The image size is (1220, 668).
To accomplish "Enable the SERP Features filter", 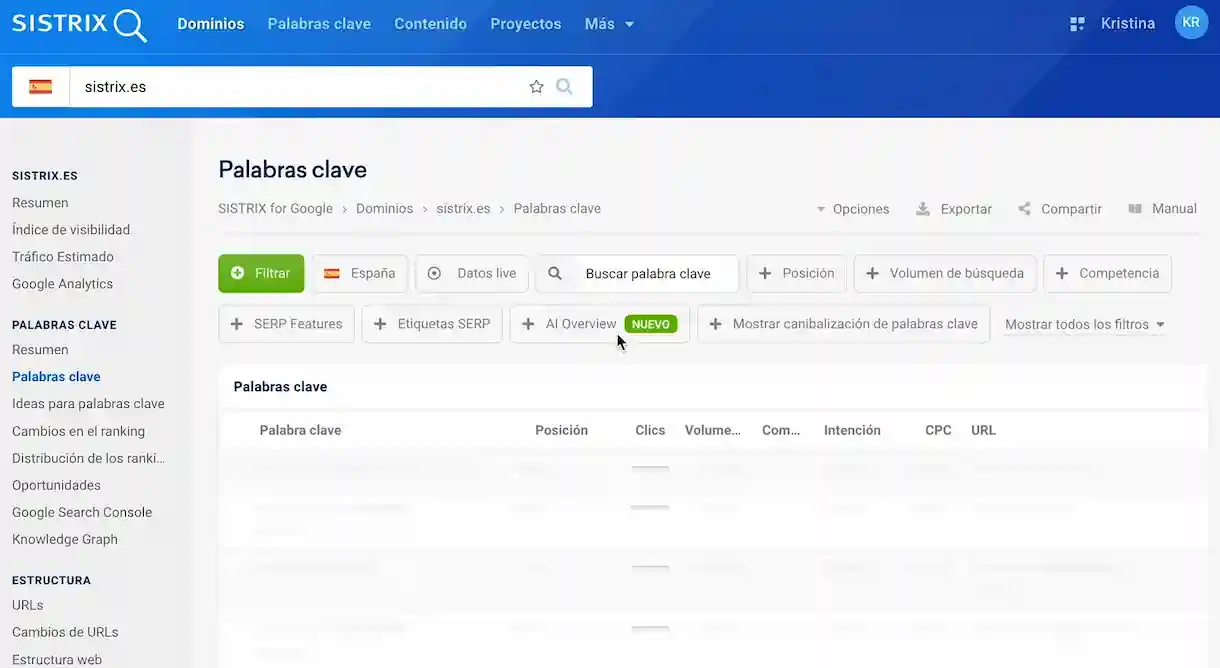I will pyautogui.click(x=286, y=323).
